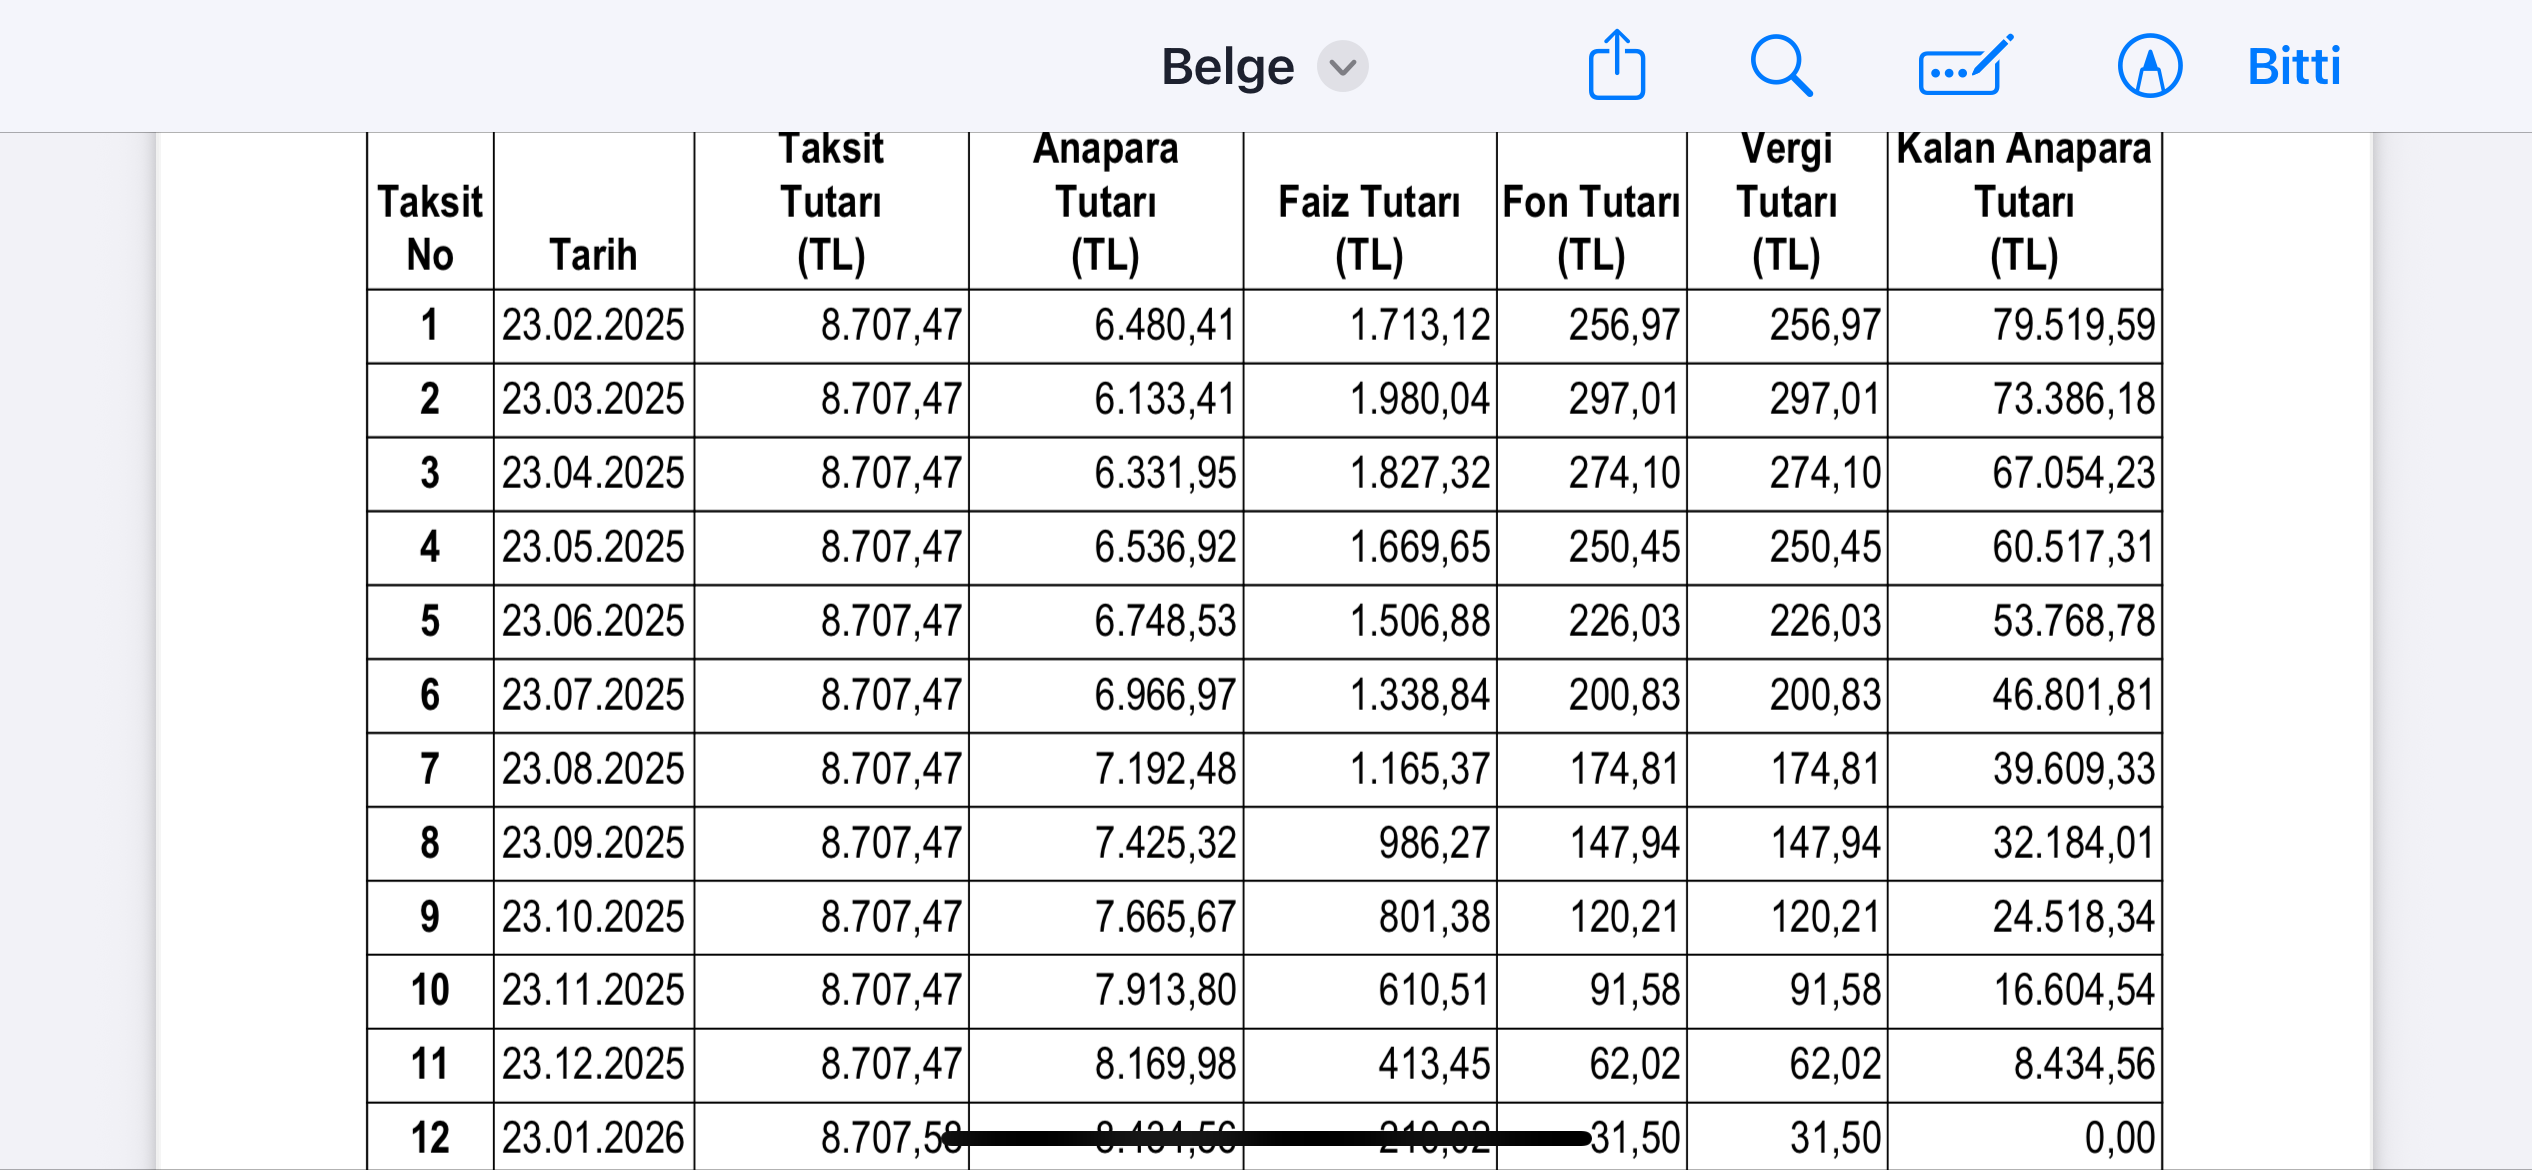Click the 24.518,34 remaining principal cell
2532x1170 pixels.
(x=2073, y=917)
